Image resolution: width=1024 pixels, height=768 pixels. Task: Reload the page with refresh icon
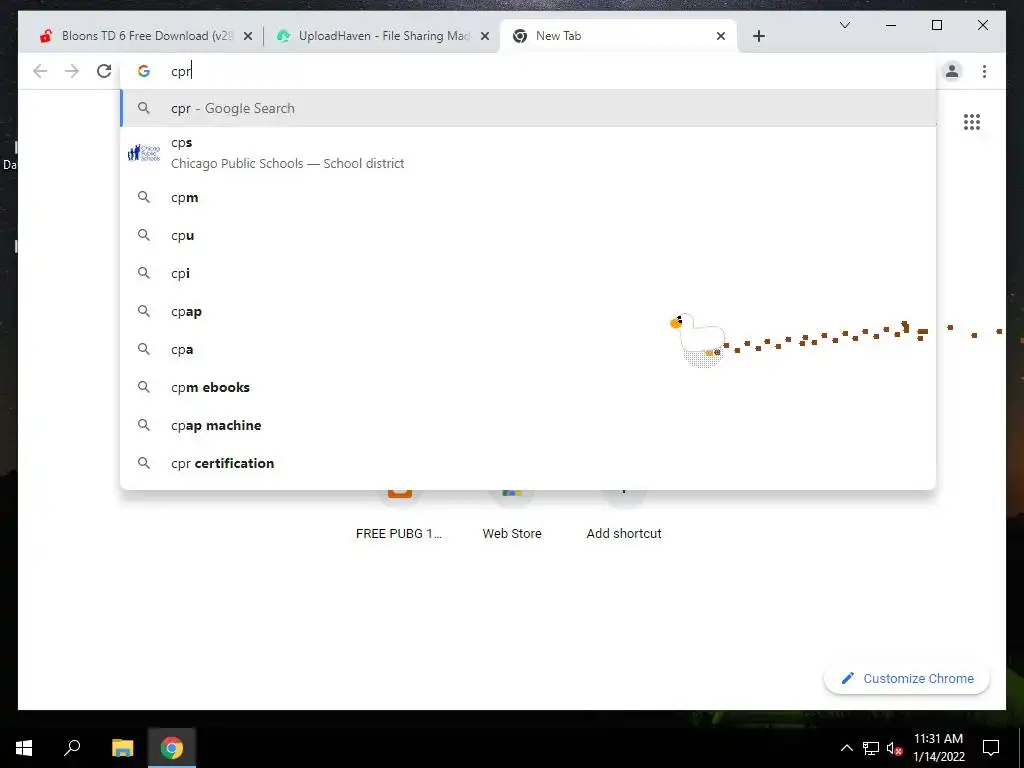point(104,71)
